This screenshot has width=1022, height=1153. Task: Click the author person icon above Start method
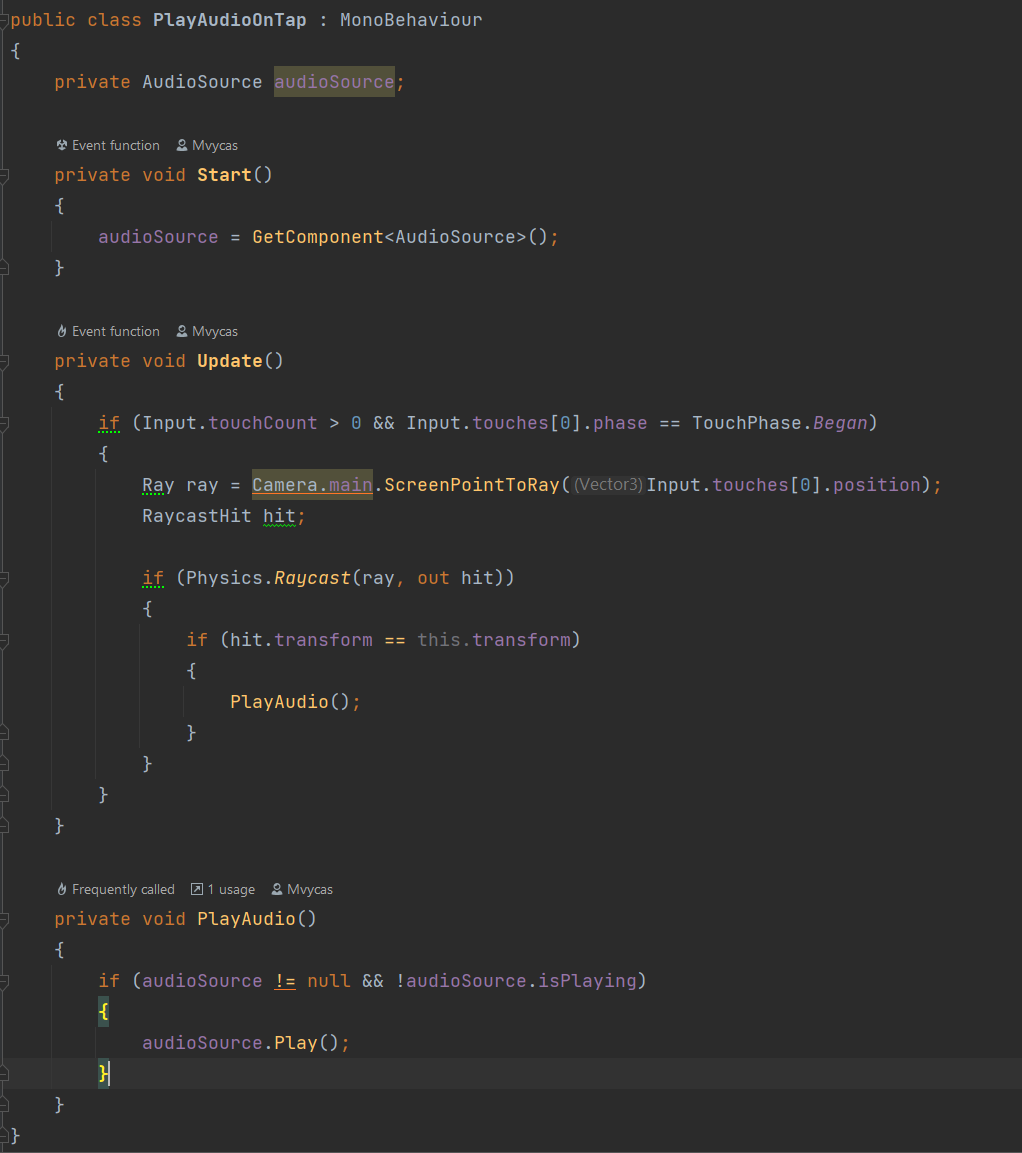click(x=182, y=145)
